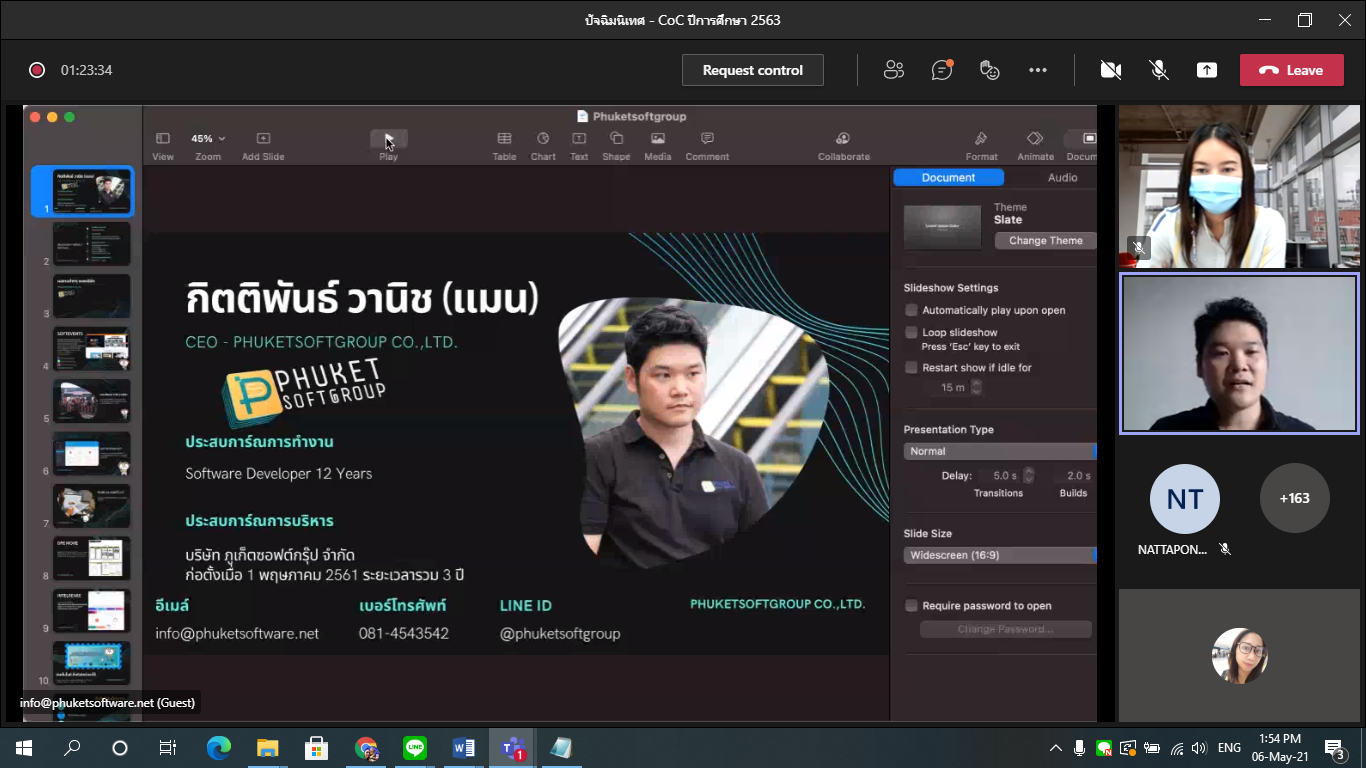Select slide 1 thumbnail in navigator
1366x768 pixels.
point(91,192)
